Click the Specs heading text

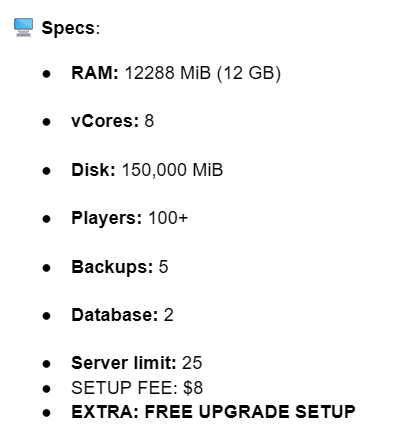[x=70, y=28]
